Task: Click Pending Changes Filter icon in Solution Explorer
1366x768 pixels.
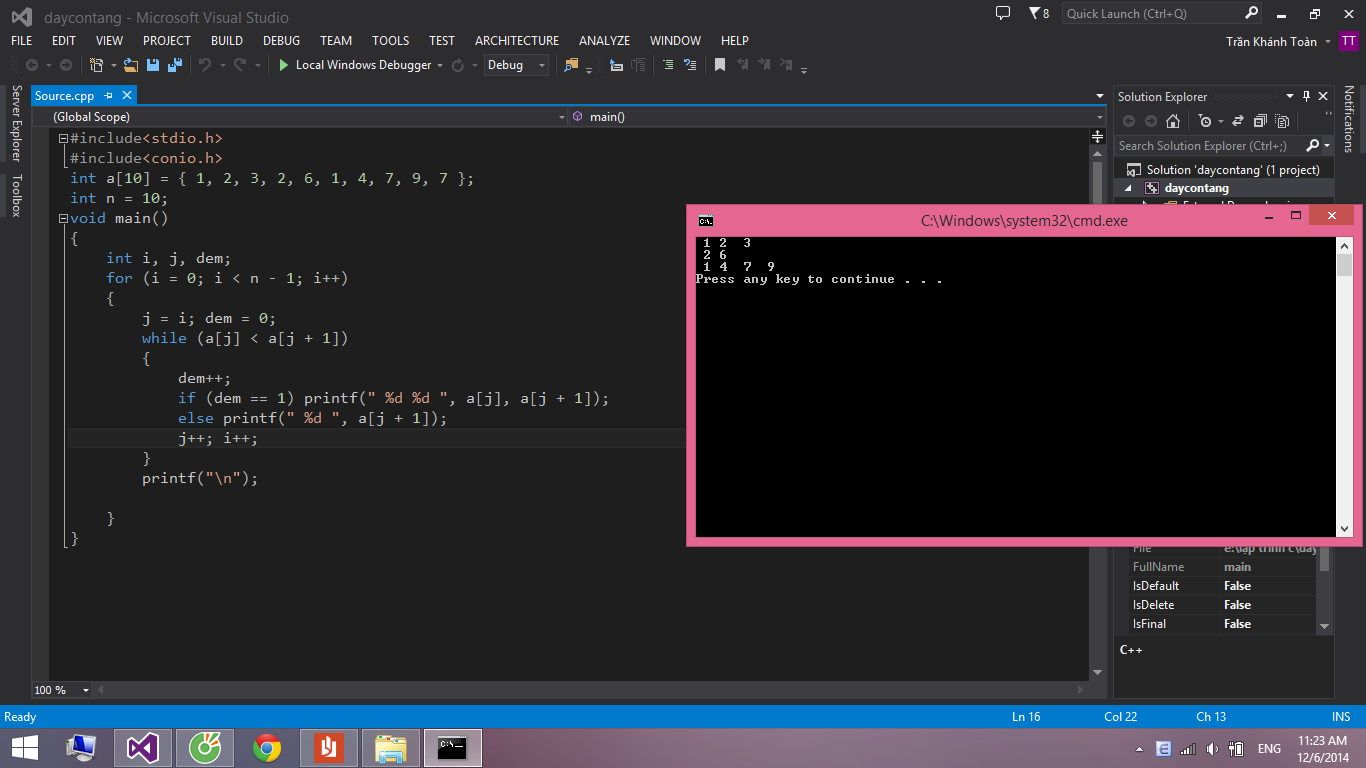Action: coord(1205,121)
